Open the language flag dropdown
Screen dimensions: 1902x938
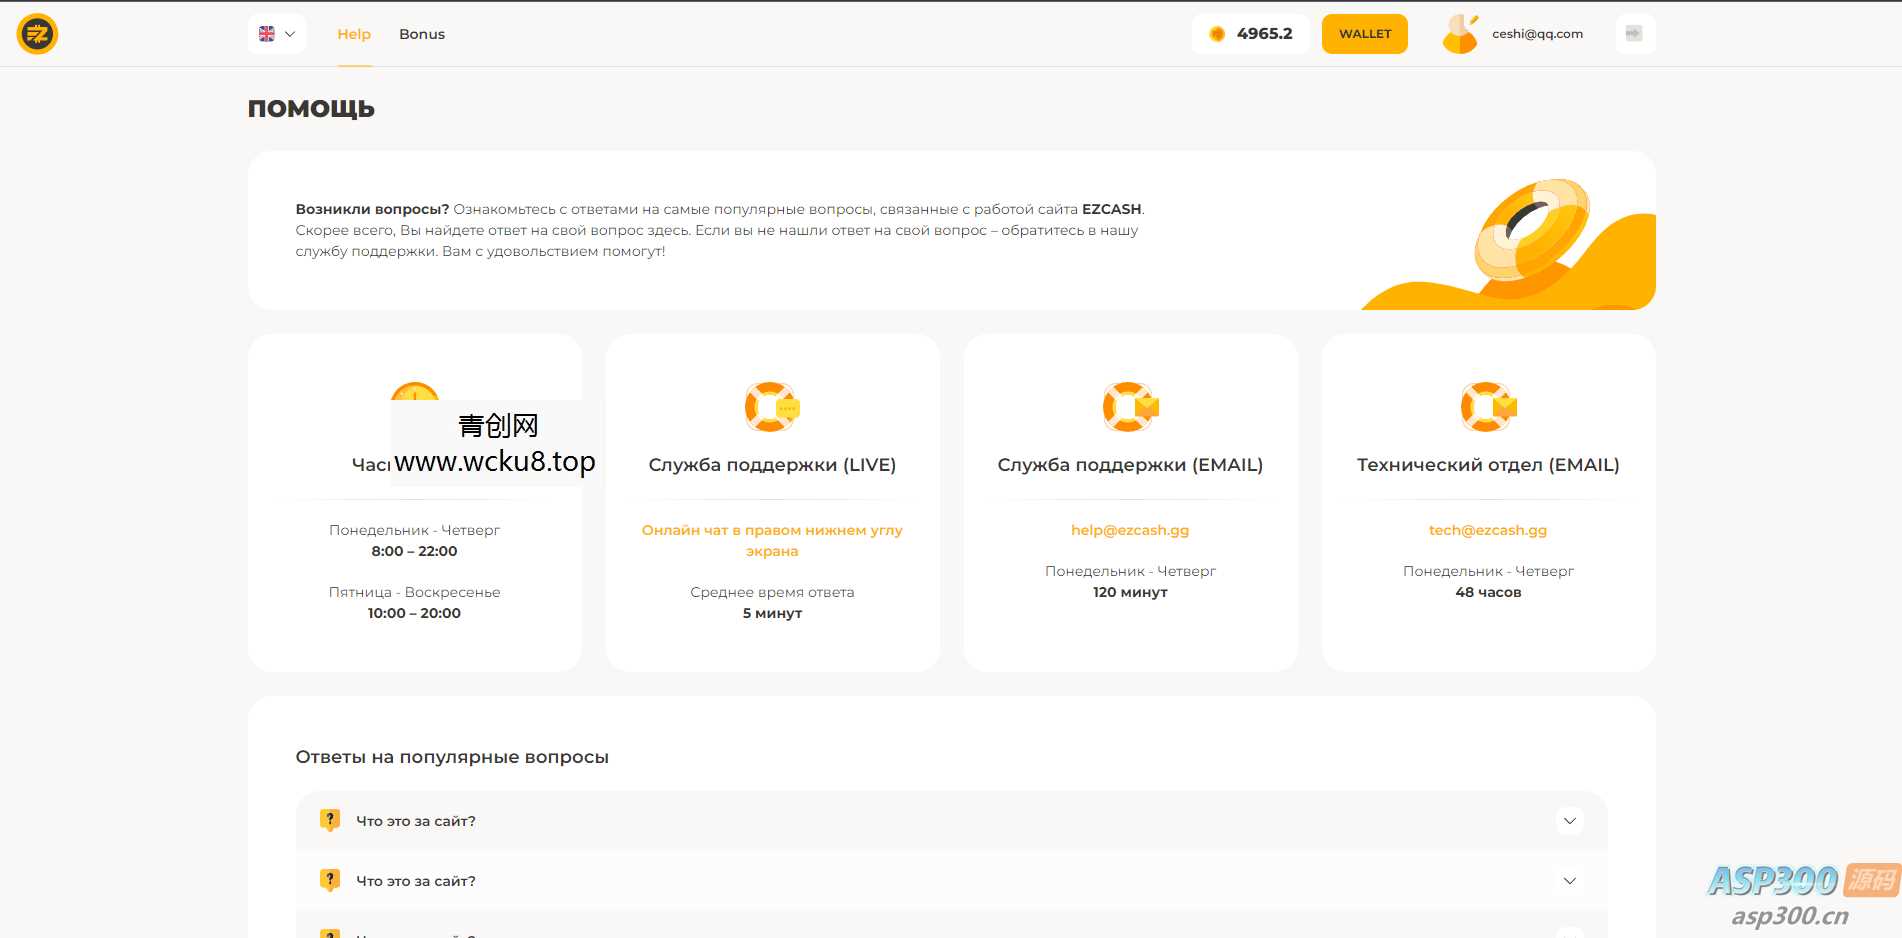click(277, 34)
